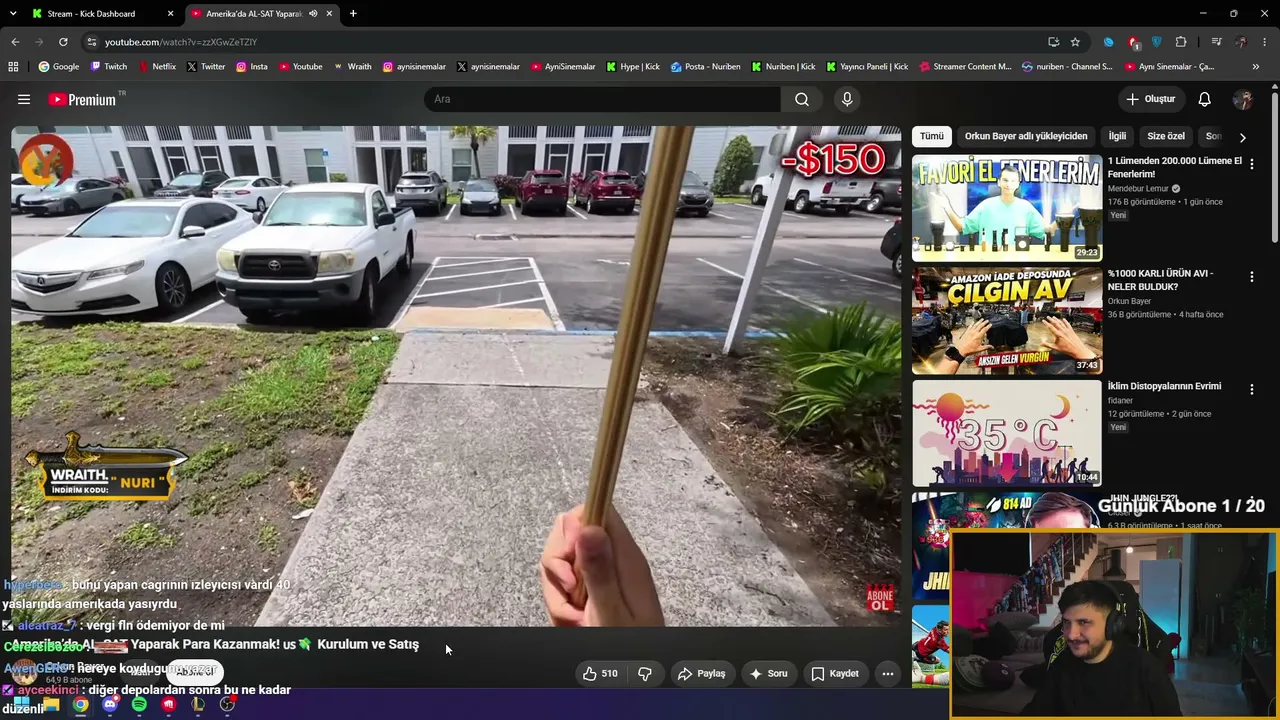This screenshot has width=1280, height=720.
Task: Open the Netflix bookmark
Action: (x=156, y=67)
